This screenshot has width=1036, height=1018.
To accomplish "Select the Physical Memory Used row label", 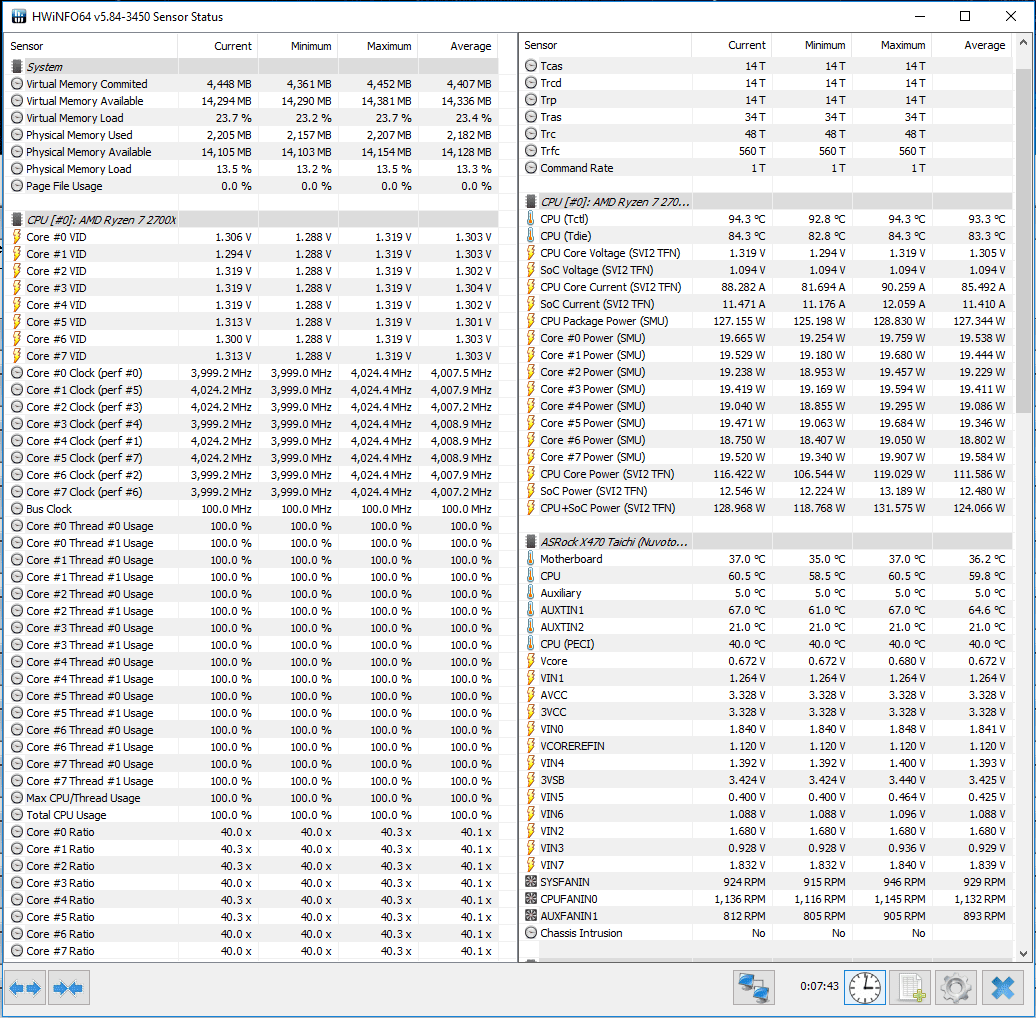I will point(79,135).
